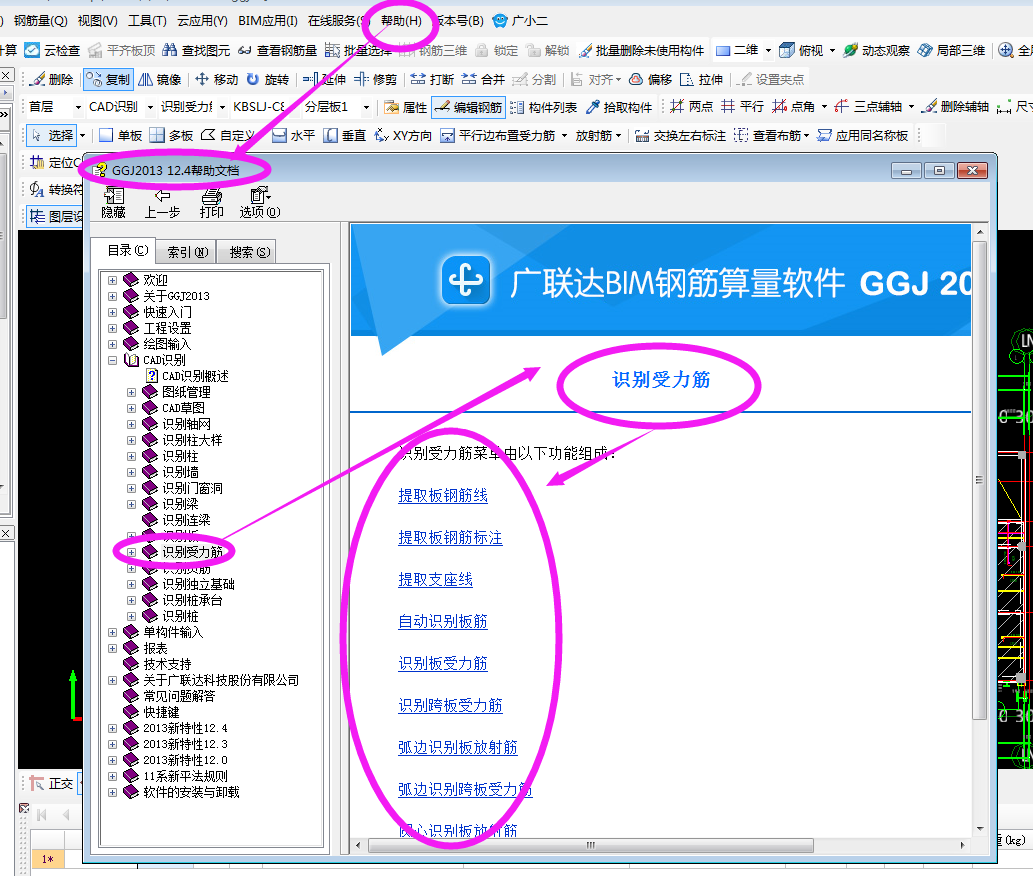Select the 移动 move tool
This screenshot has width=1033, height=876.
(x=216, y=79)
